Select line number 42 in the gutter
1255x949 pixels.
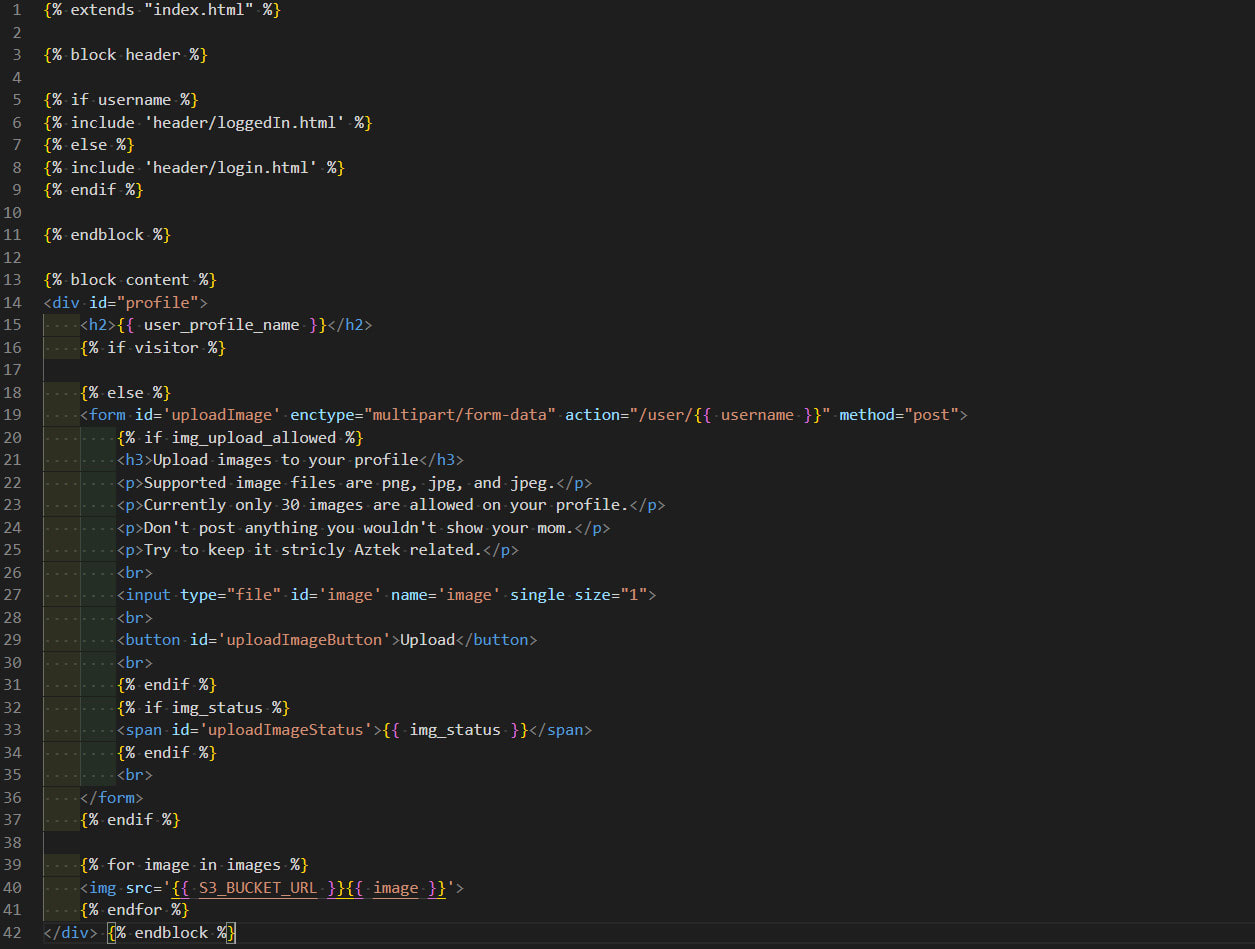pos(12,932)
